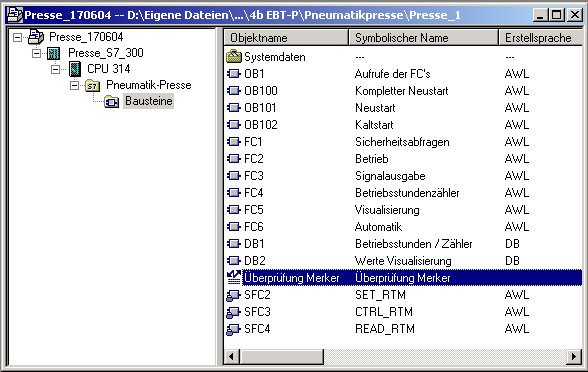Click symbolic name 'Kaltstart'
Screen dimensions: 588x372
(374, 125)
